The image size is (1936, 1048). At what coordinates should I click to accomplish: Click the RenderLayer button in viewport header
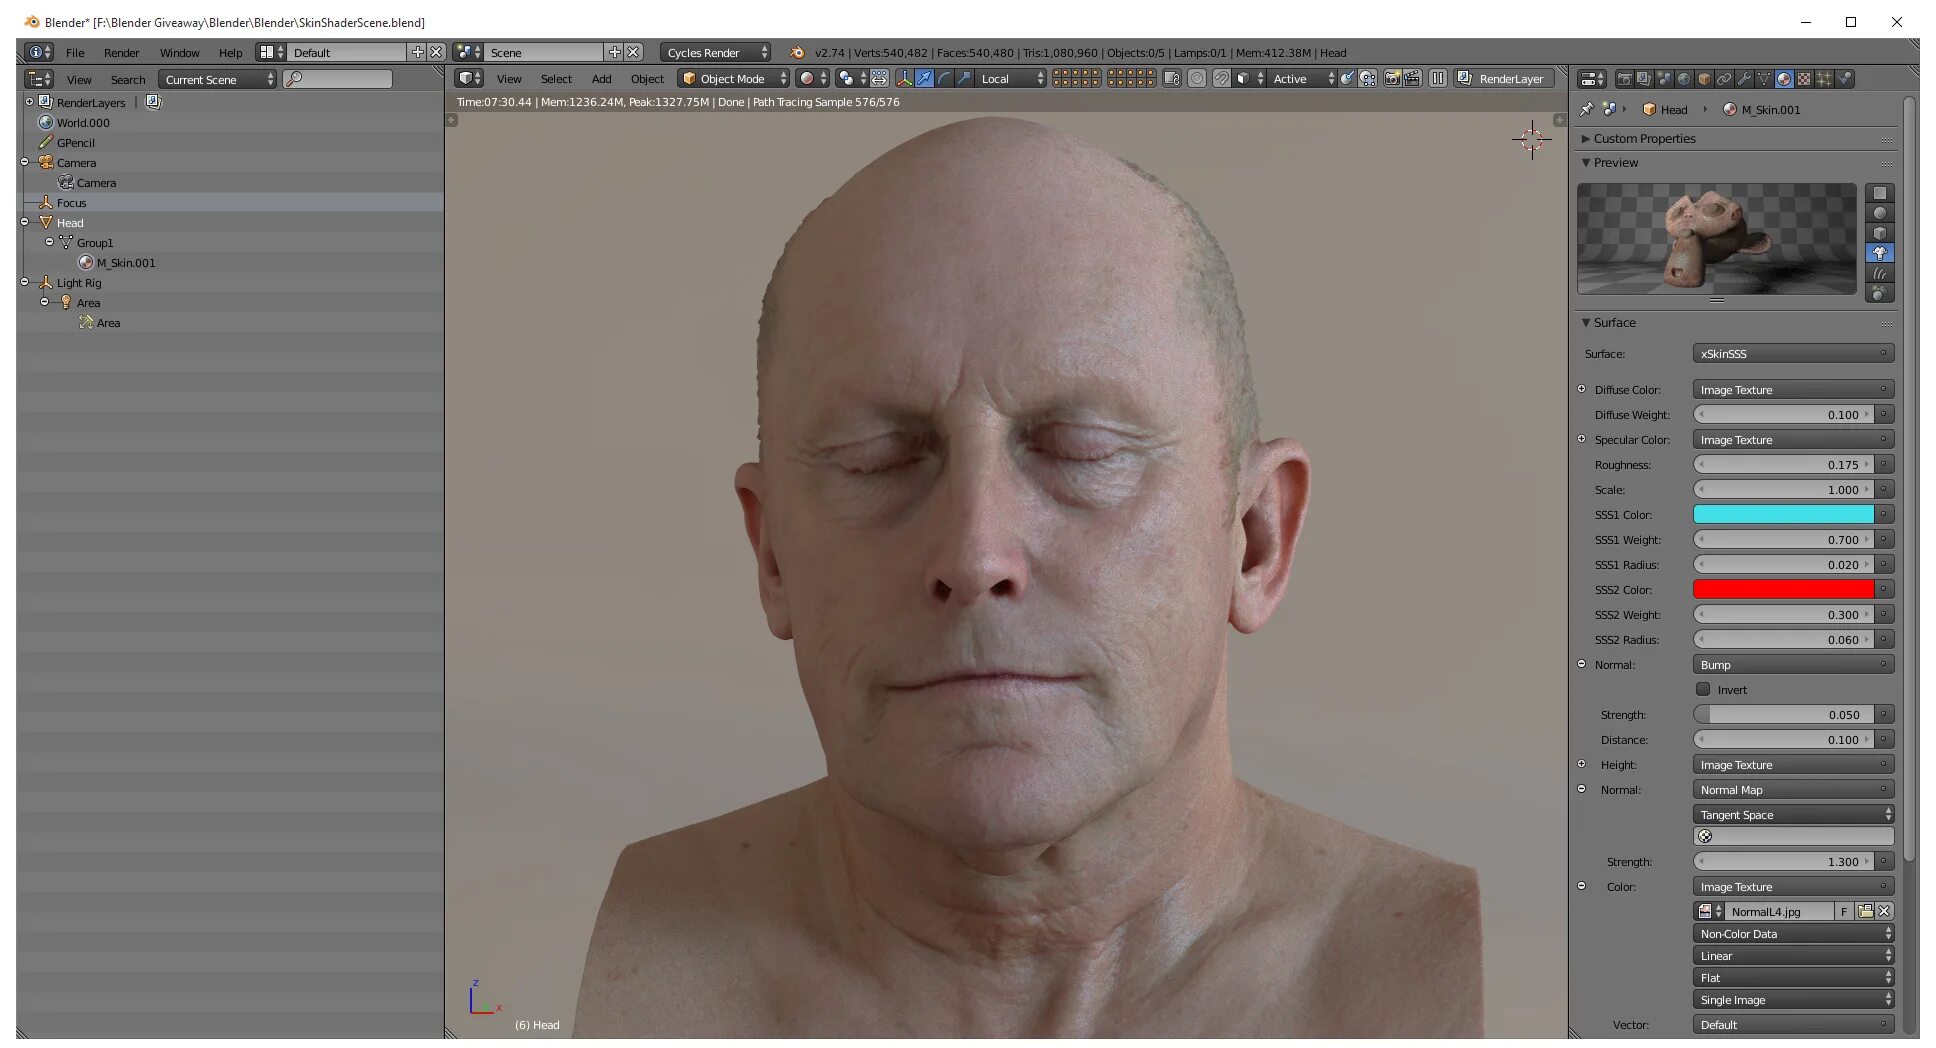pos(1504,79)
